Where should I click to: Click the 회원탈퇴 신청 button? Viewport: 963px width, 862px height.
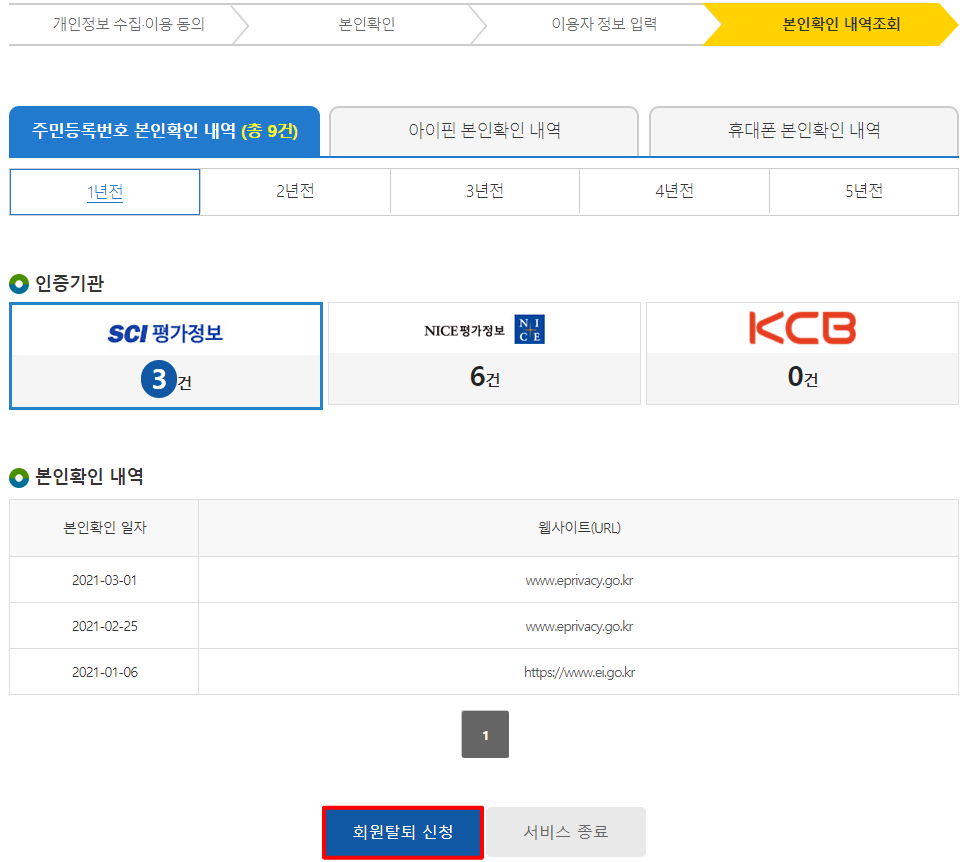click(402, 831)
